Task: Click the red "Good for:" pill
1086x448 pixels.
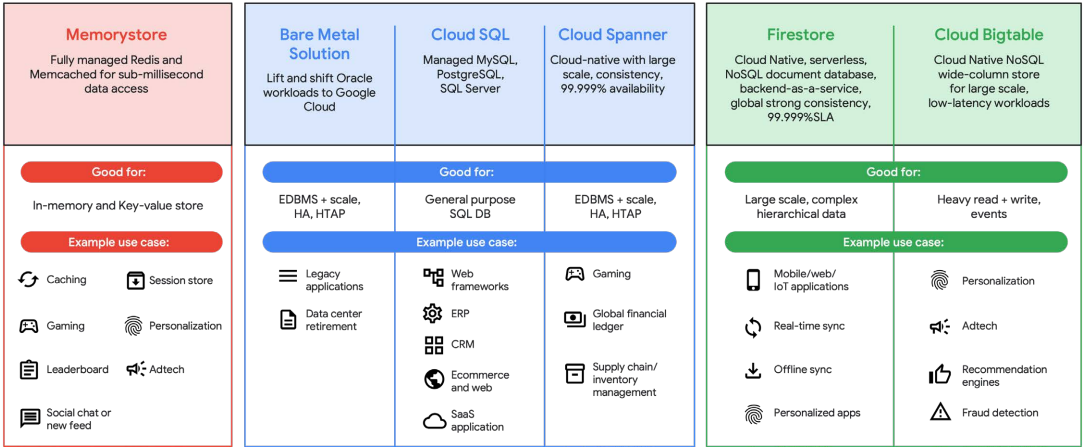Action: (x=122, y=172)
